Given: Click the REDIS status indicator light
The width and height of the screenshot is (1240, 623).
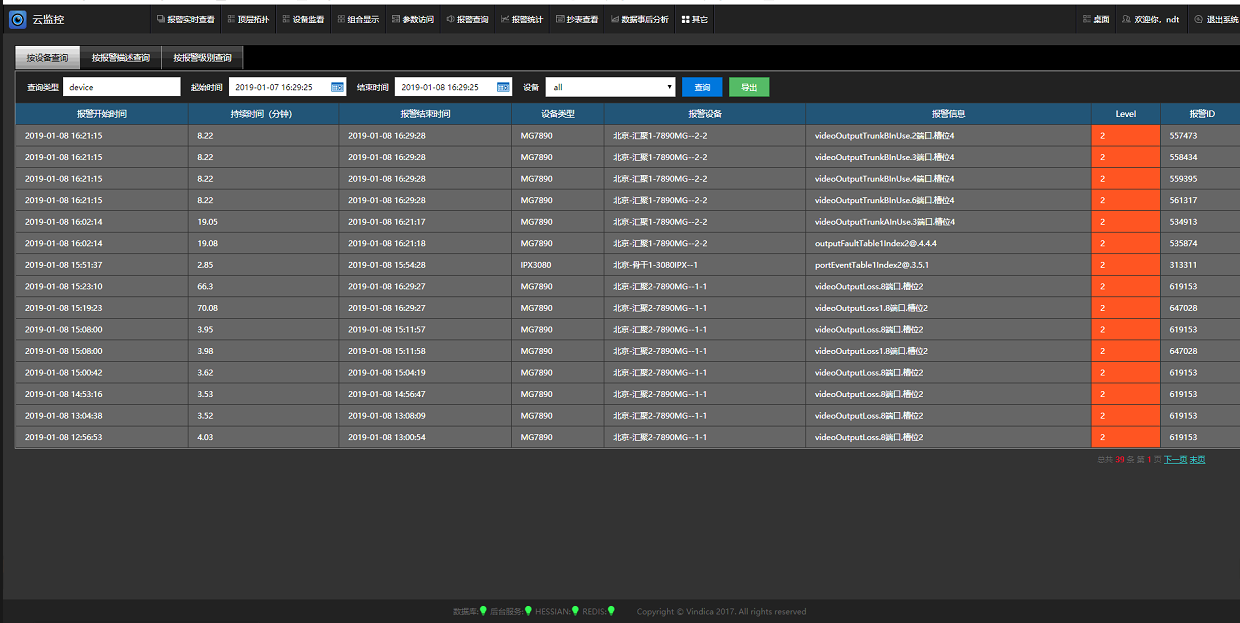Looking at the screenshot, I should (611, 611).
